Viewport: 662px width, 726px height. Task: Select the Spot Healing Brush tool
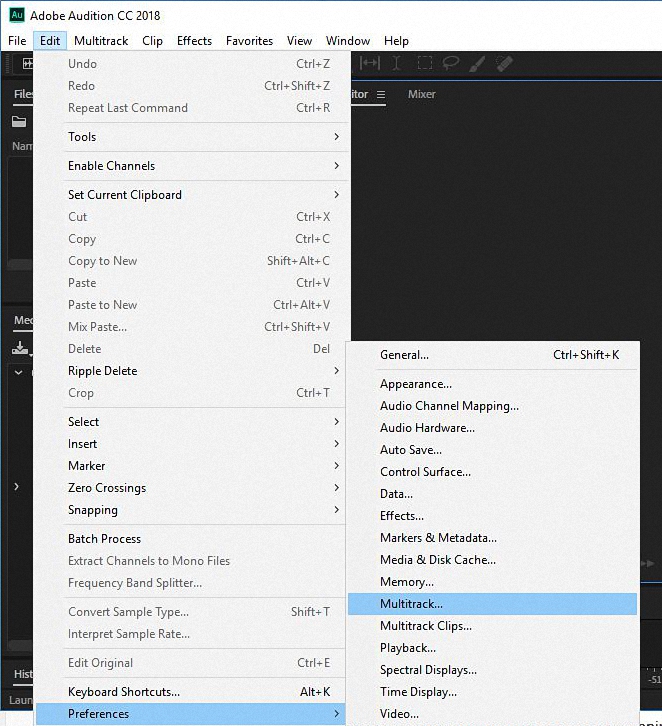pos(505,63)
